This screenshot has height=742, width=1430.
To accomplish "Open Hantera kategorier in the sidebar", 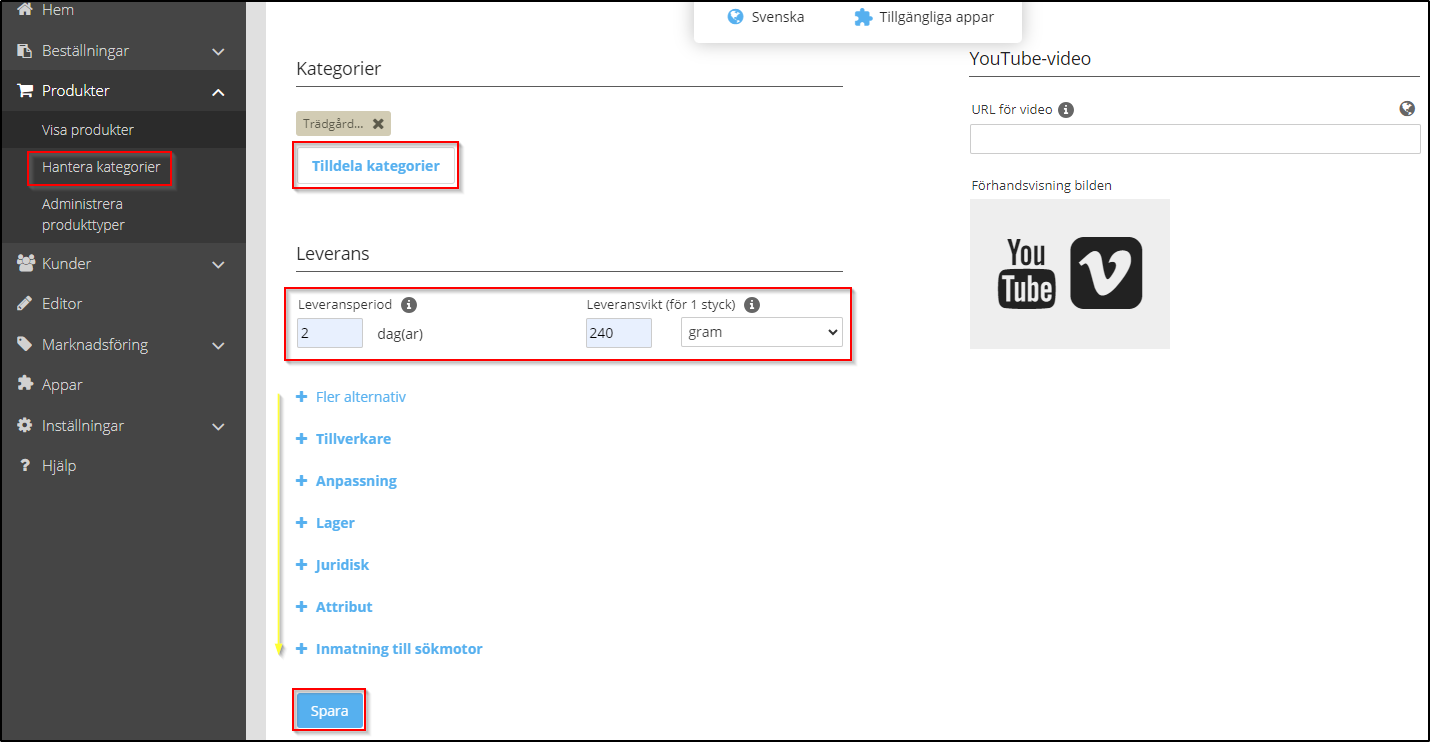I will 101,167.
